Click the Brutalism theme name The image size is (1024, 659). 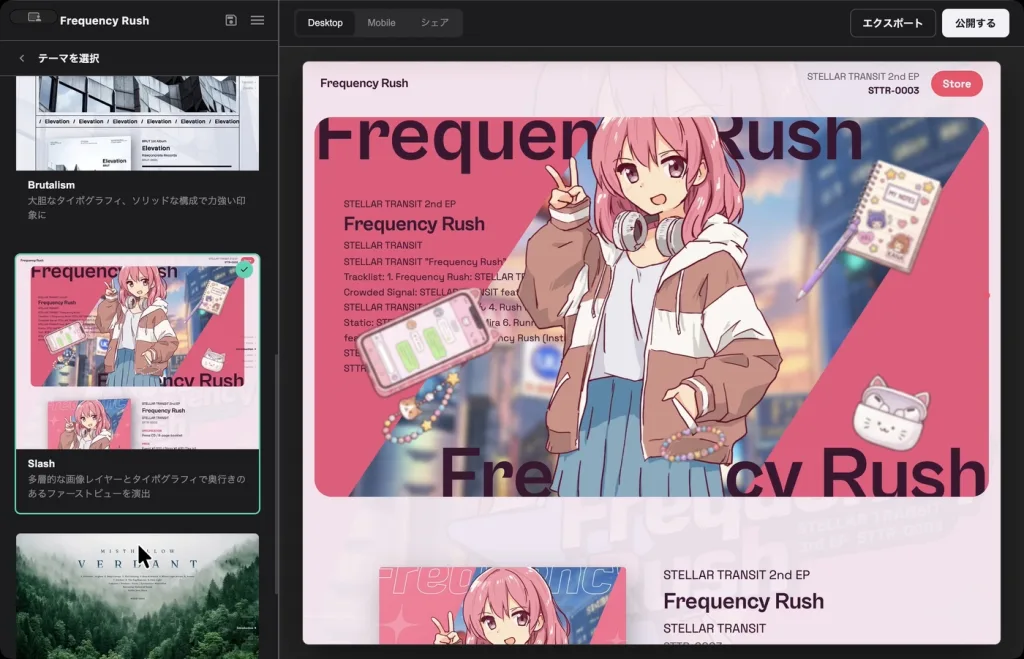[51, 185]
